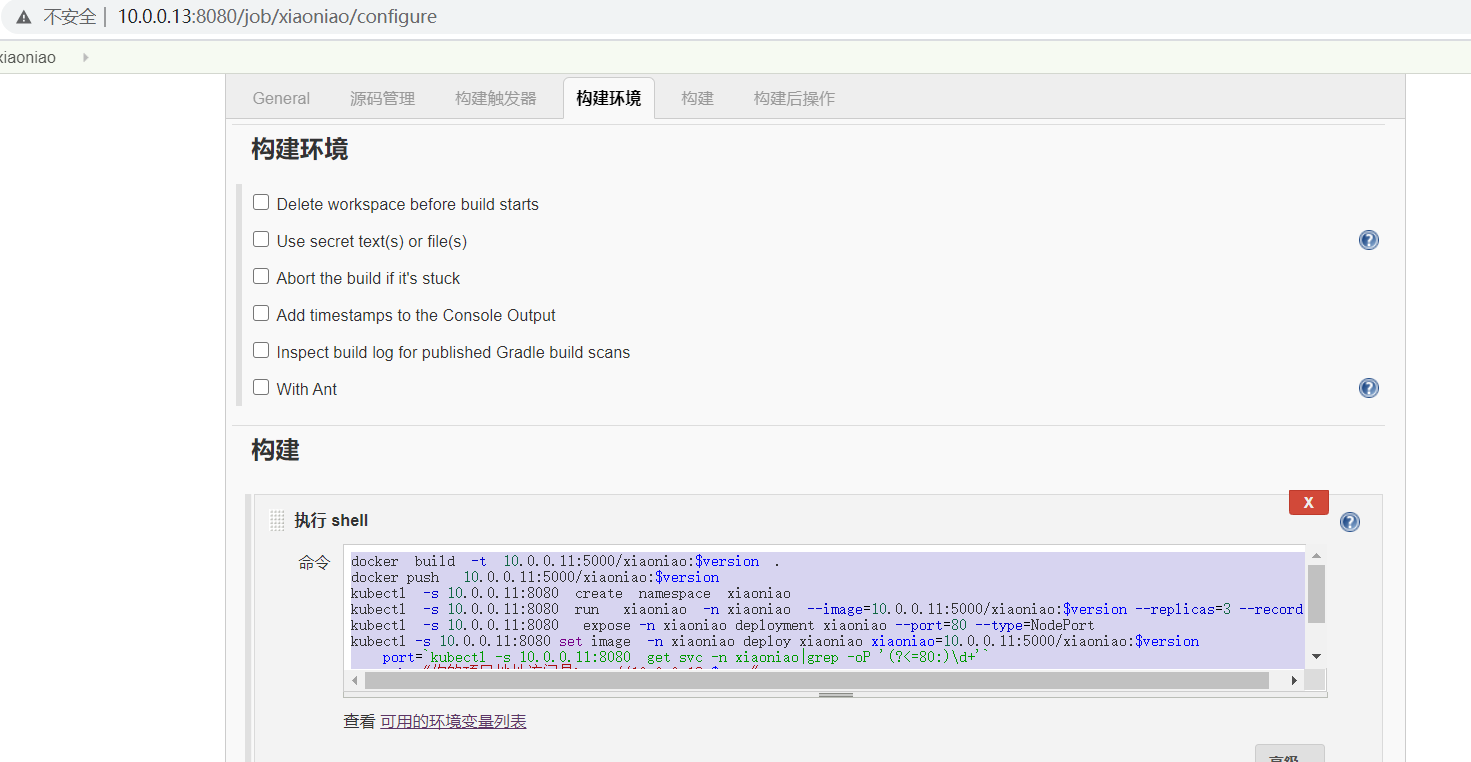This screenshot has width=1471, height=762.
Task: Toggle Abort the build if it's stuck
Action: tap(261, 277)
